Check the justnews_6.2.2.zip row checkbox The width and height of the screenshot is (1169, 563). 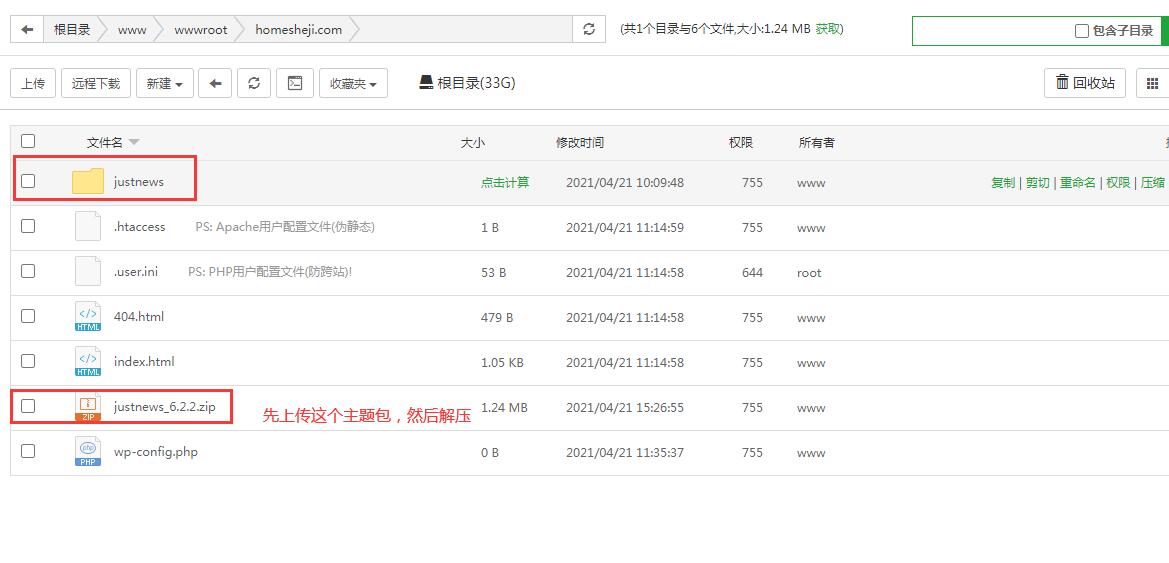(28, 406)
